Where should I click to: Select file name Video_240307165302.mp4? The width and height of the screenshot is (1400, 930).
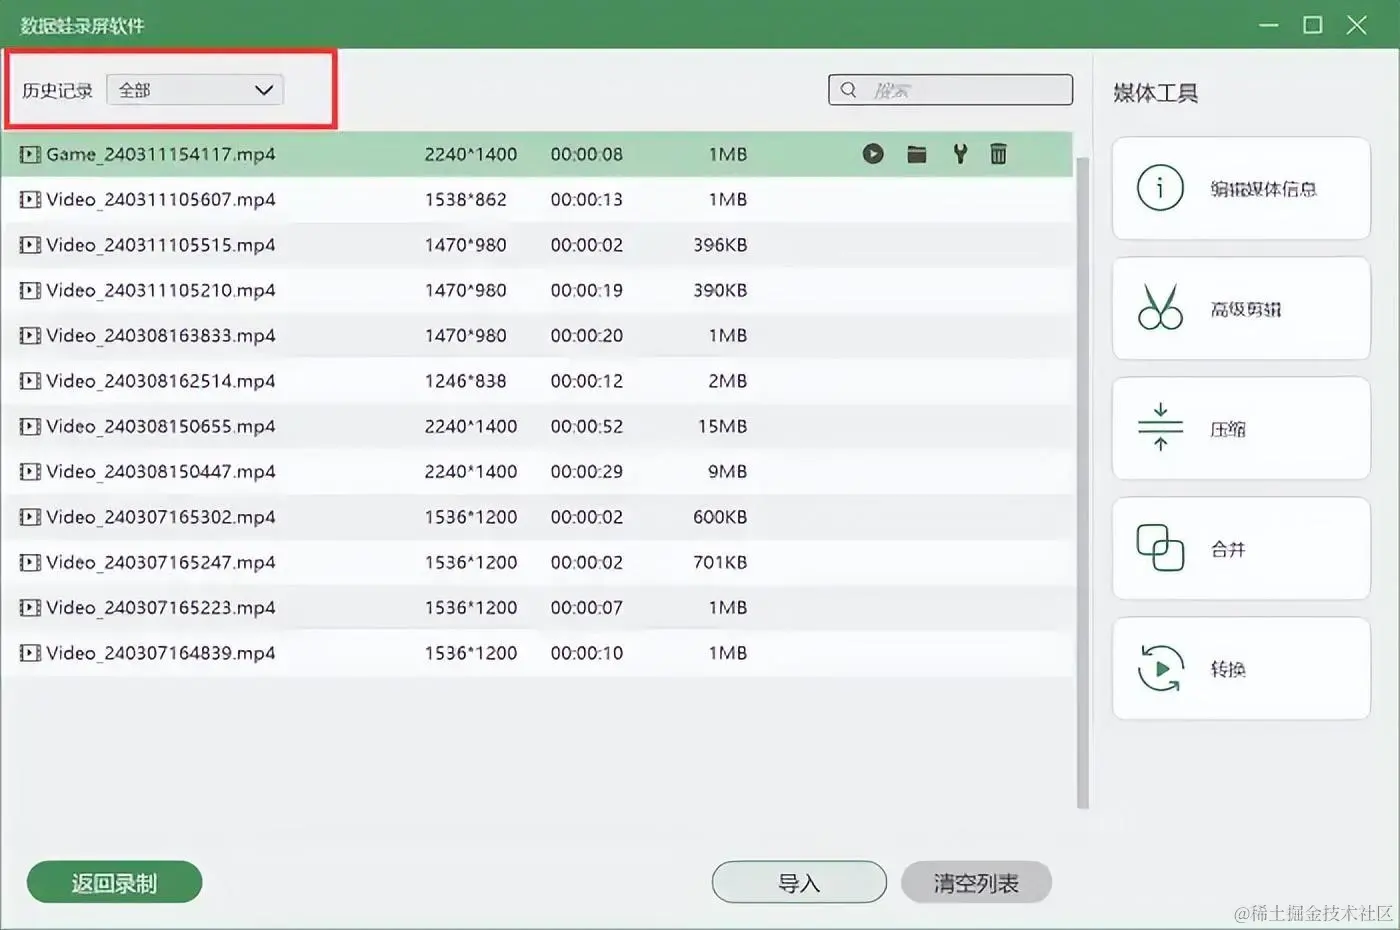tap(161, 517)
